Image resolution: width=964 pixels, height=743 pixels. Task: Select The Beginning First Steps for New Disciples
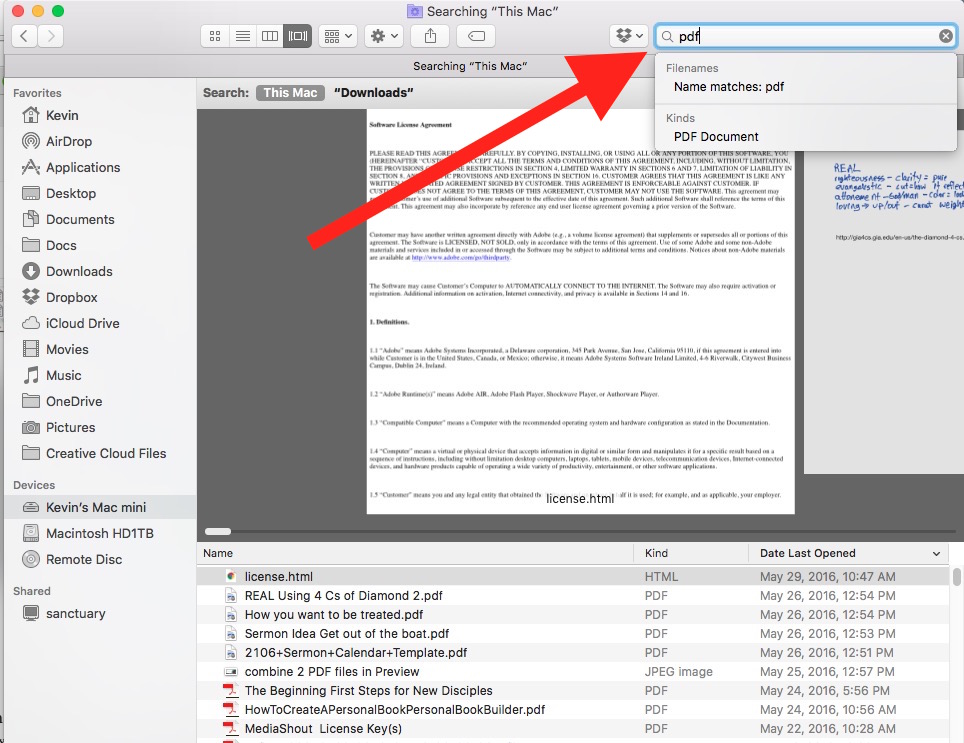pos(573,691)
